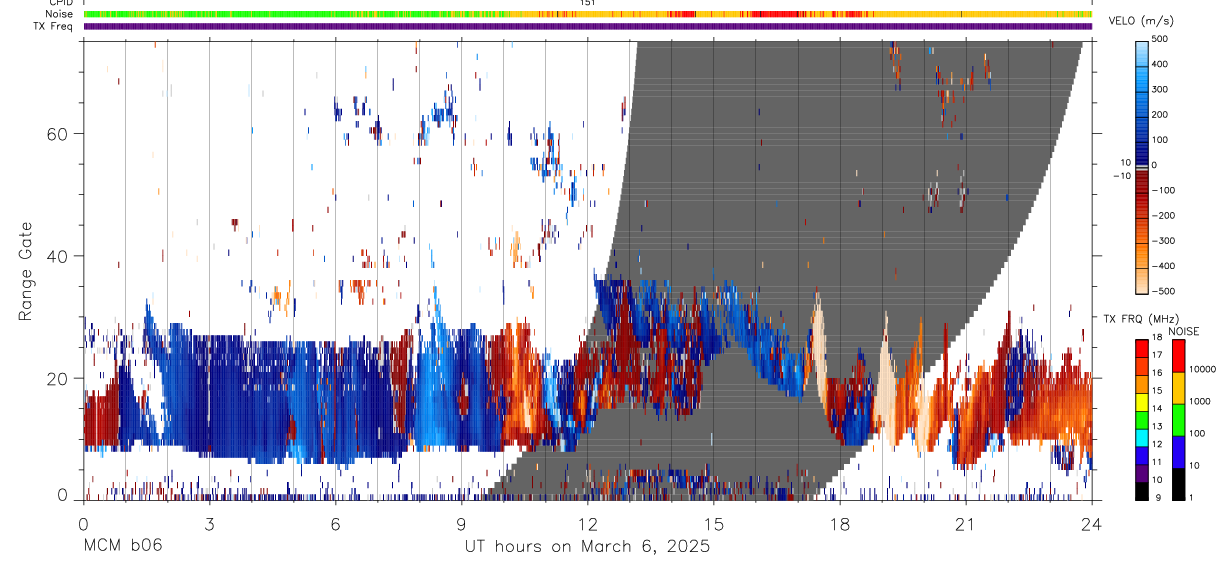Click the purple TX Freq strip bar
The height and width of the screenshot is (567, 1228).
pos(588,26)
